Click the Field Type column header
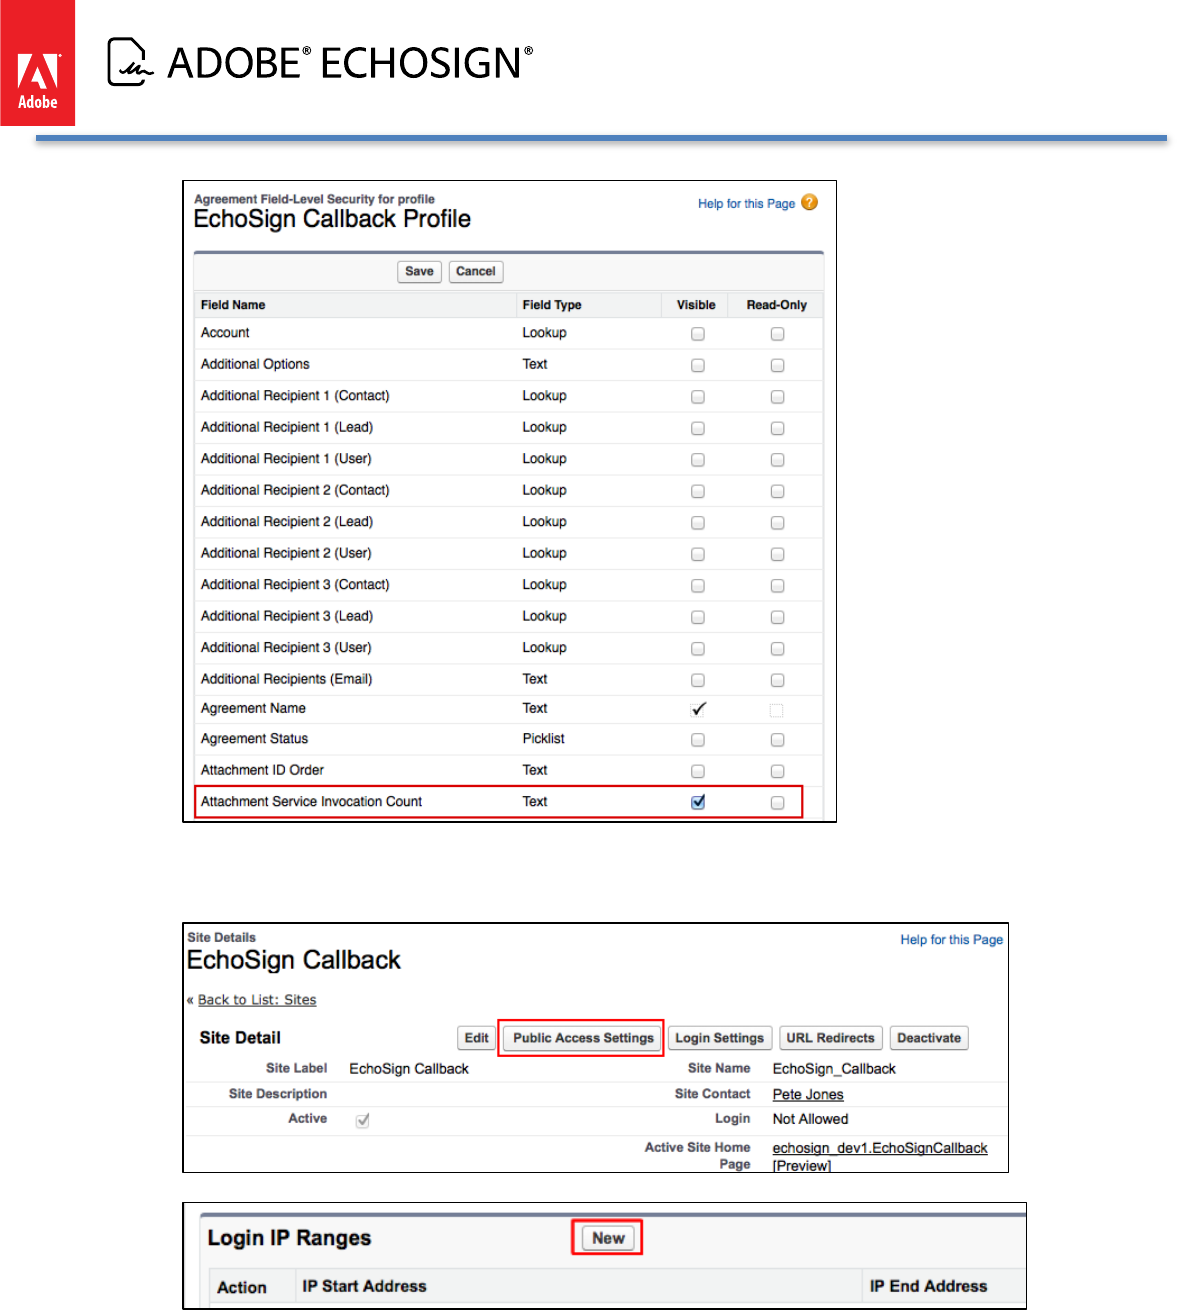The height and width of the screenshot is (1310, 1178). click(552, 305)
